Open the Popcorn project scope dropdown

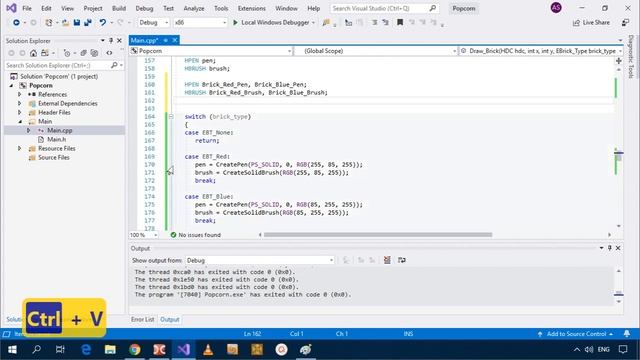click(x=211, y=51)
